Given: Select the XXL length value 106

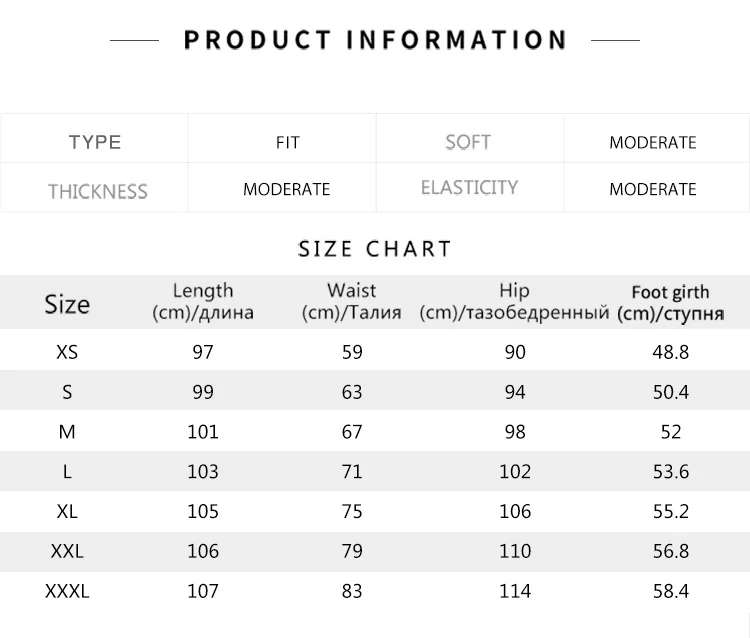Looking at the screenshot, I should [x=203, y=551].
